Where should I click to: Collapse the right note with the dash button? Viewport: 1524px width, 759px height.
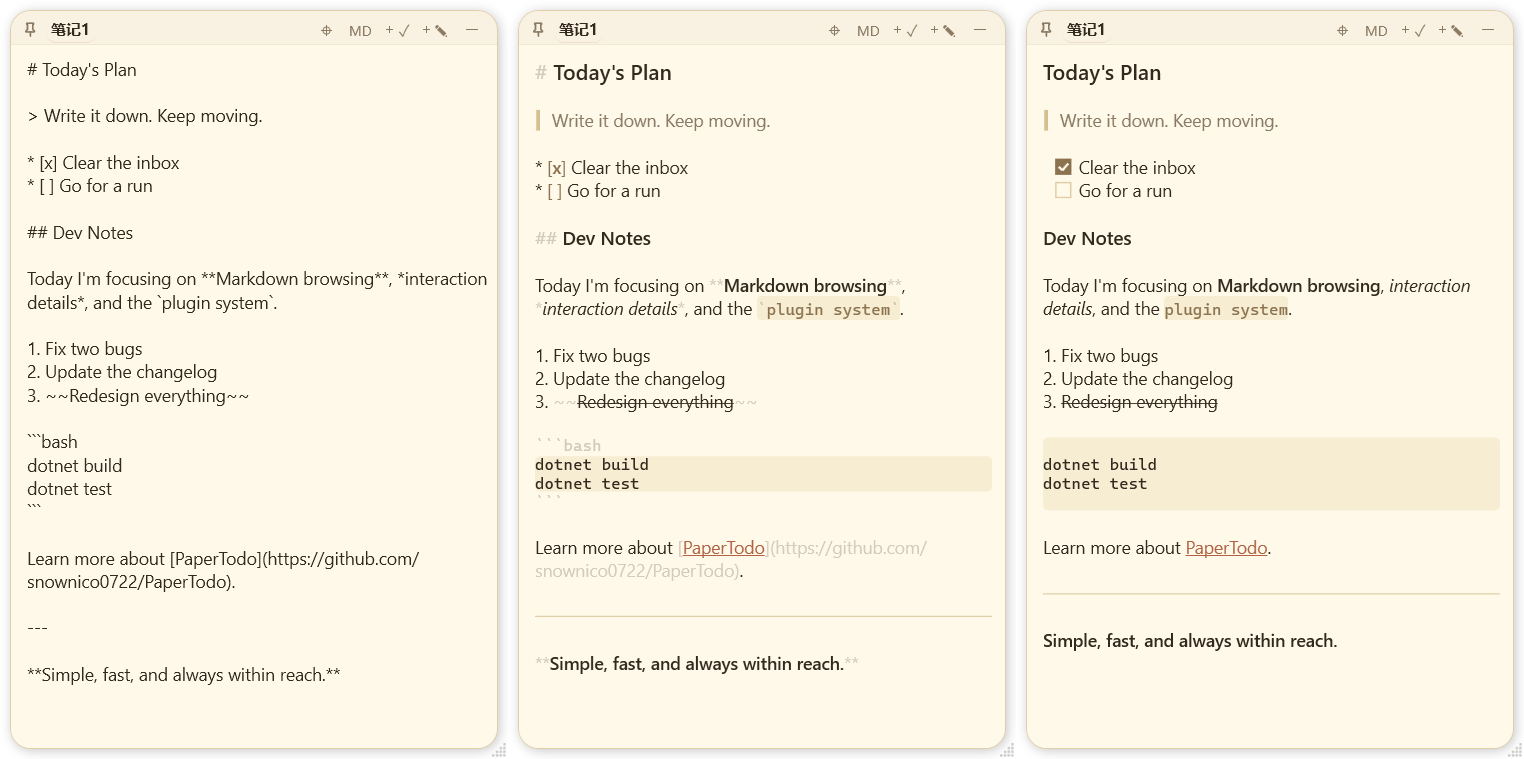pyautogui.click(x=1488, y=30)
